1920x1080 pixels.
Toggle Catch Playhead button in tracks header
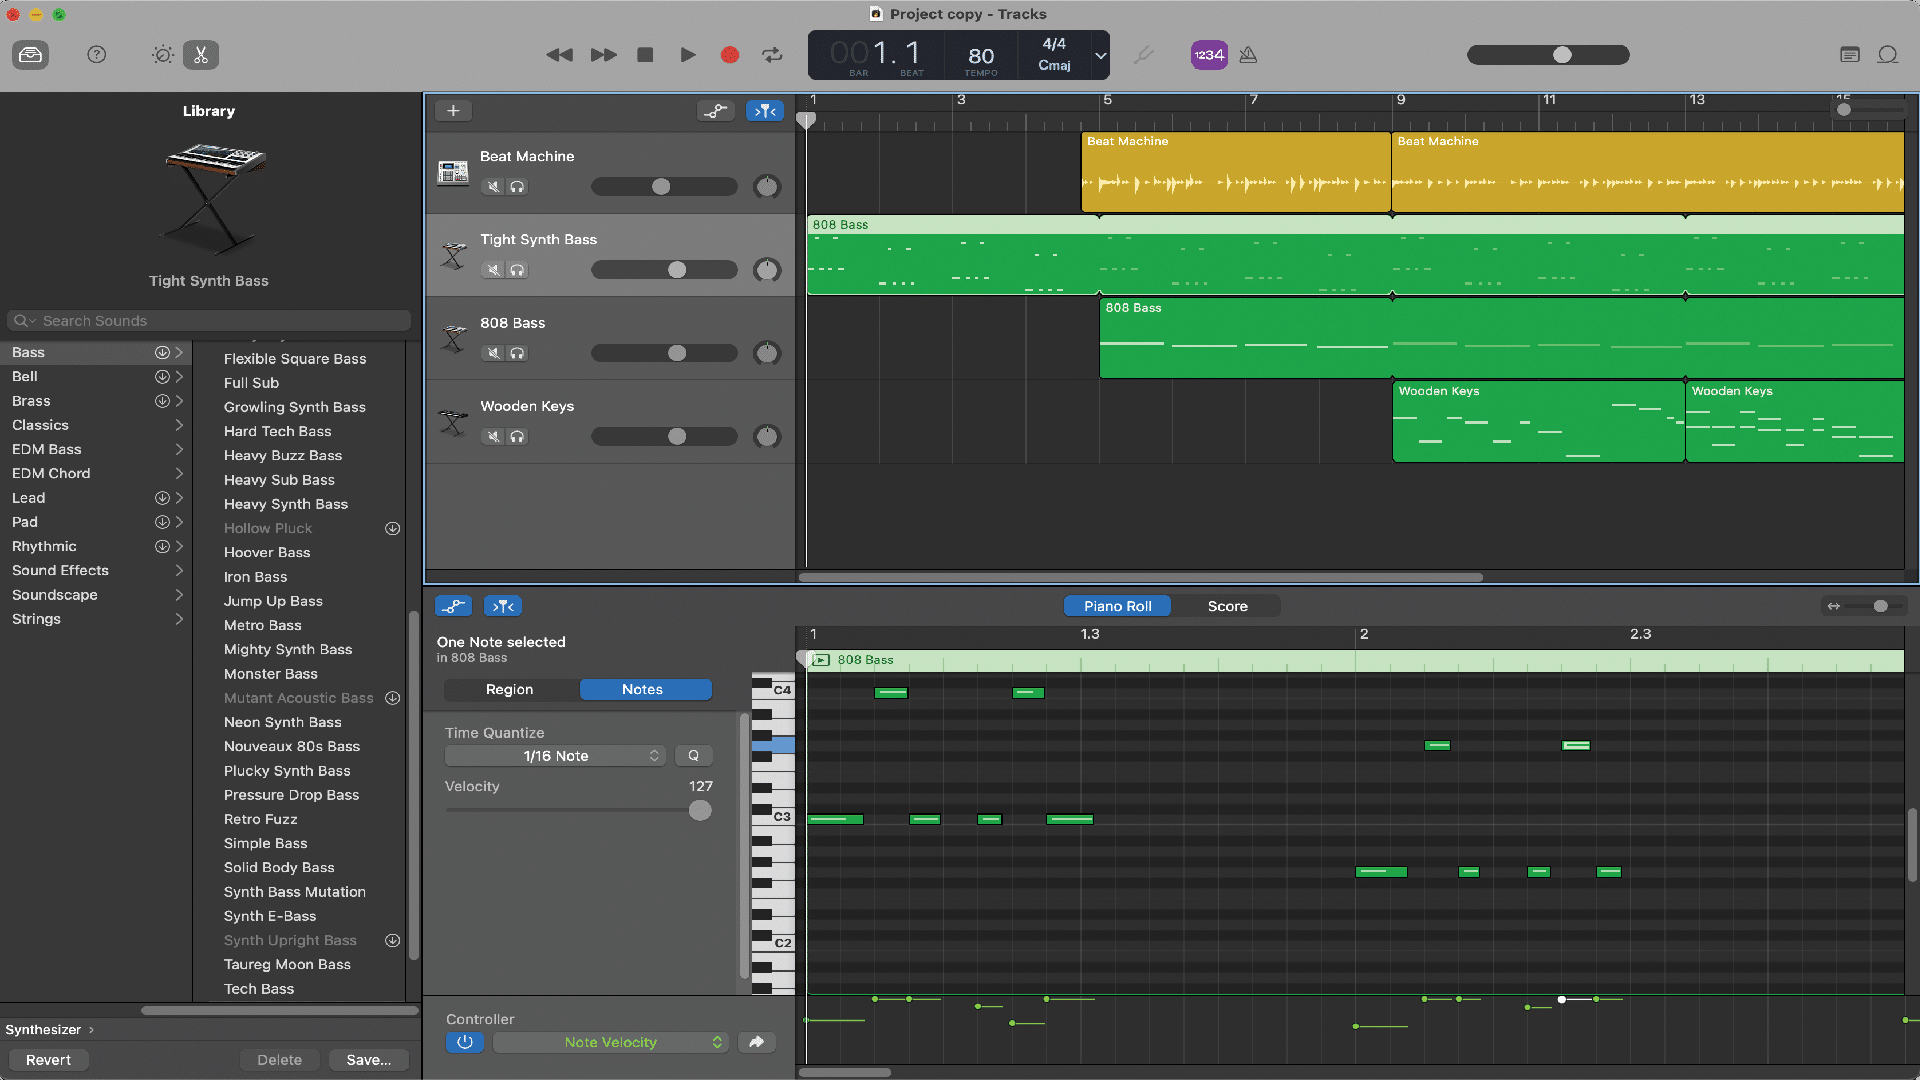click(765, 111)
